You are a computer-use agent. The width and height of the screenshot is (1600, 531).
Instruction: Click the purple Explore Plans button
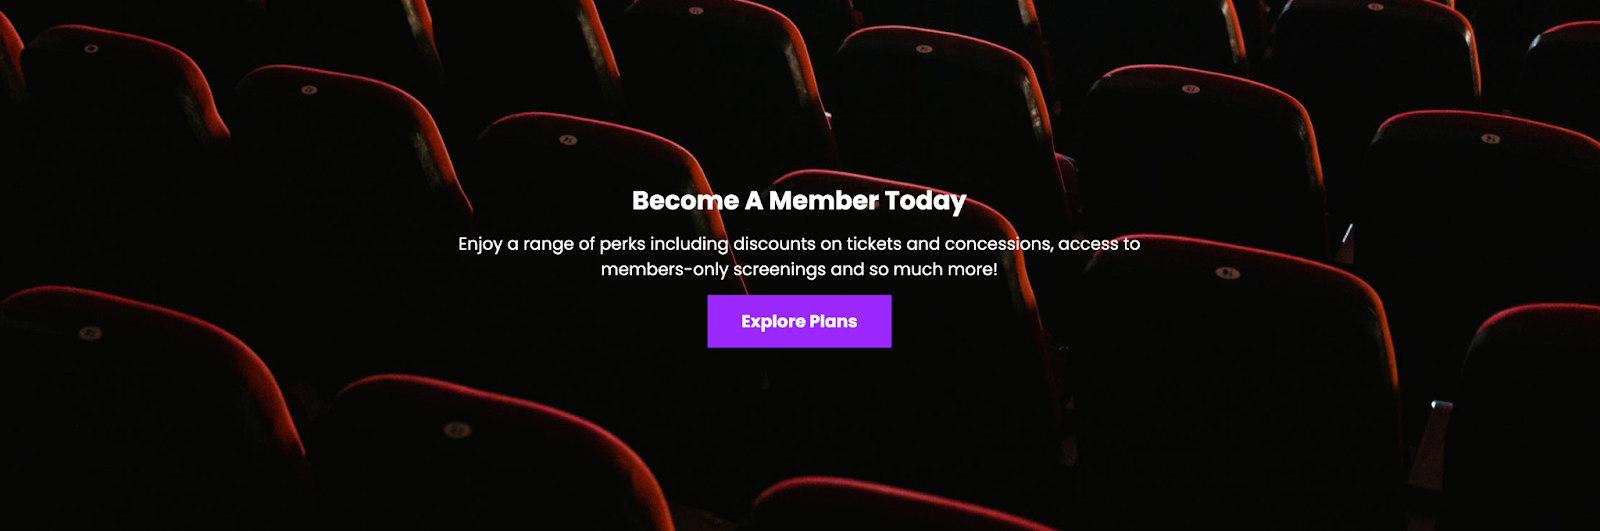pos(799,321)
